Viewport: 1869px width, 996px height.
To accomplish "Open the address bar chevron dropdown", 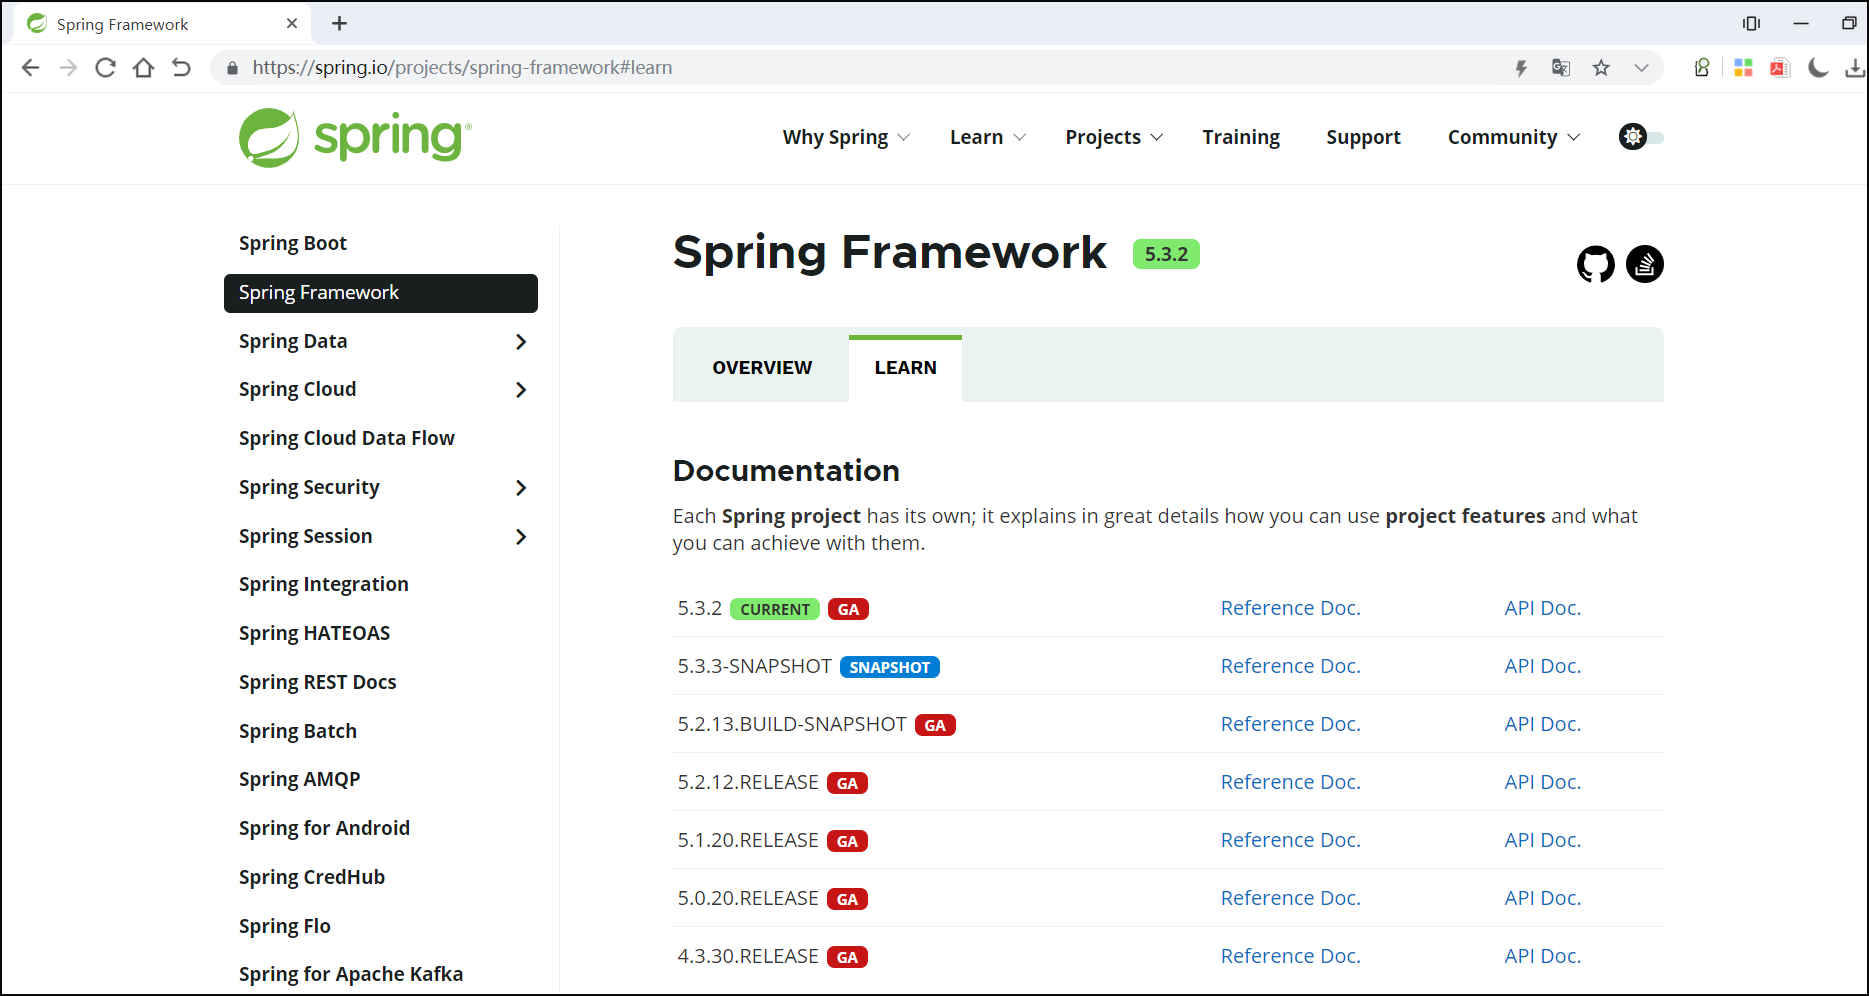I will tap(1641, 68).
